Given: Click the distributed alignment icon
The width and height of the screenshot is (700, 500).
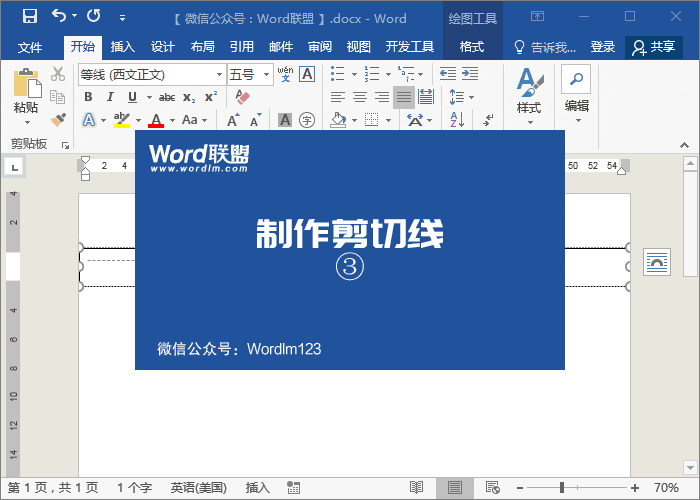Looking at the screenshot, I should pos(425,97).
